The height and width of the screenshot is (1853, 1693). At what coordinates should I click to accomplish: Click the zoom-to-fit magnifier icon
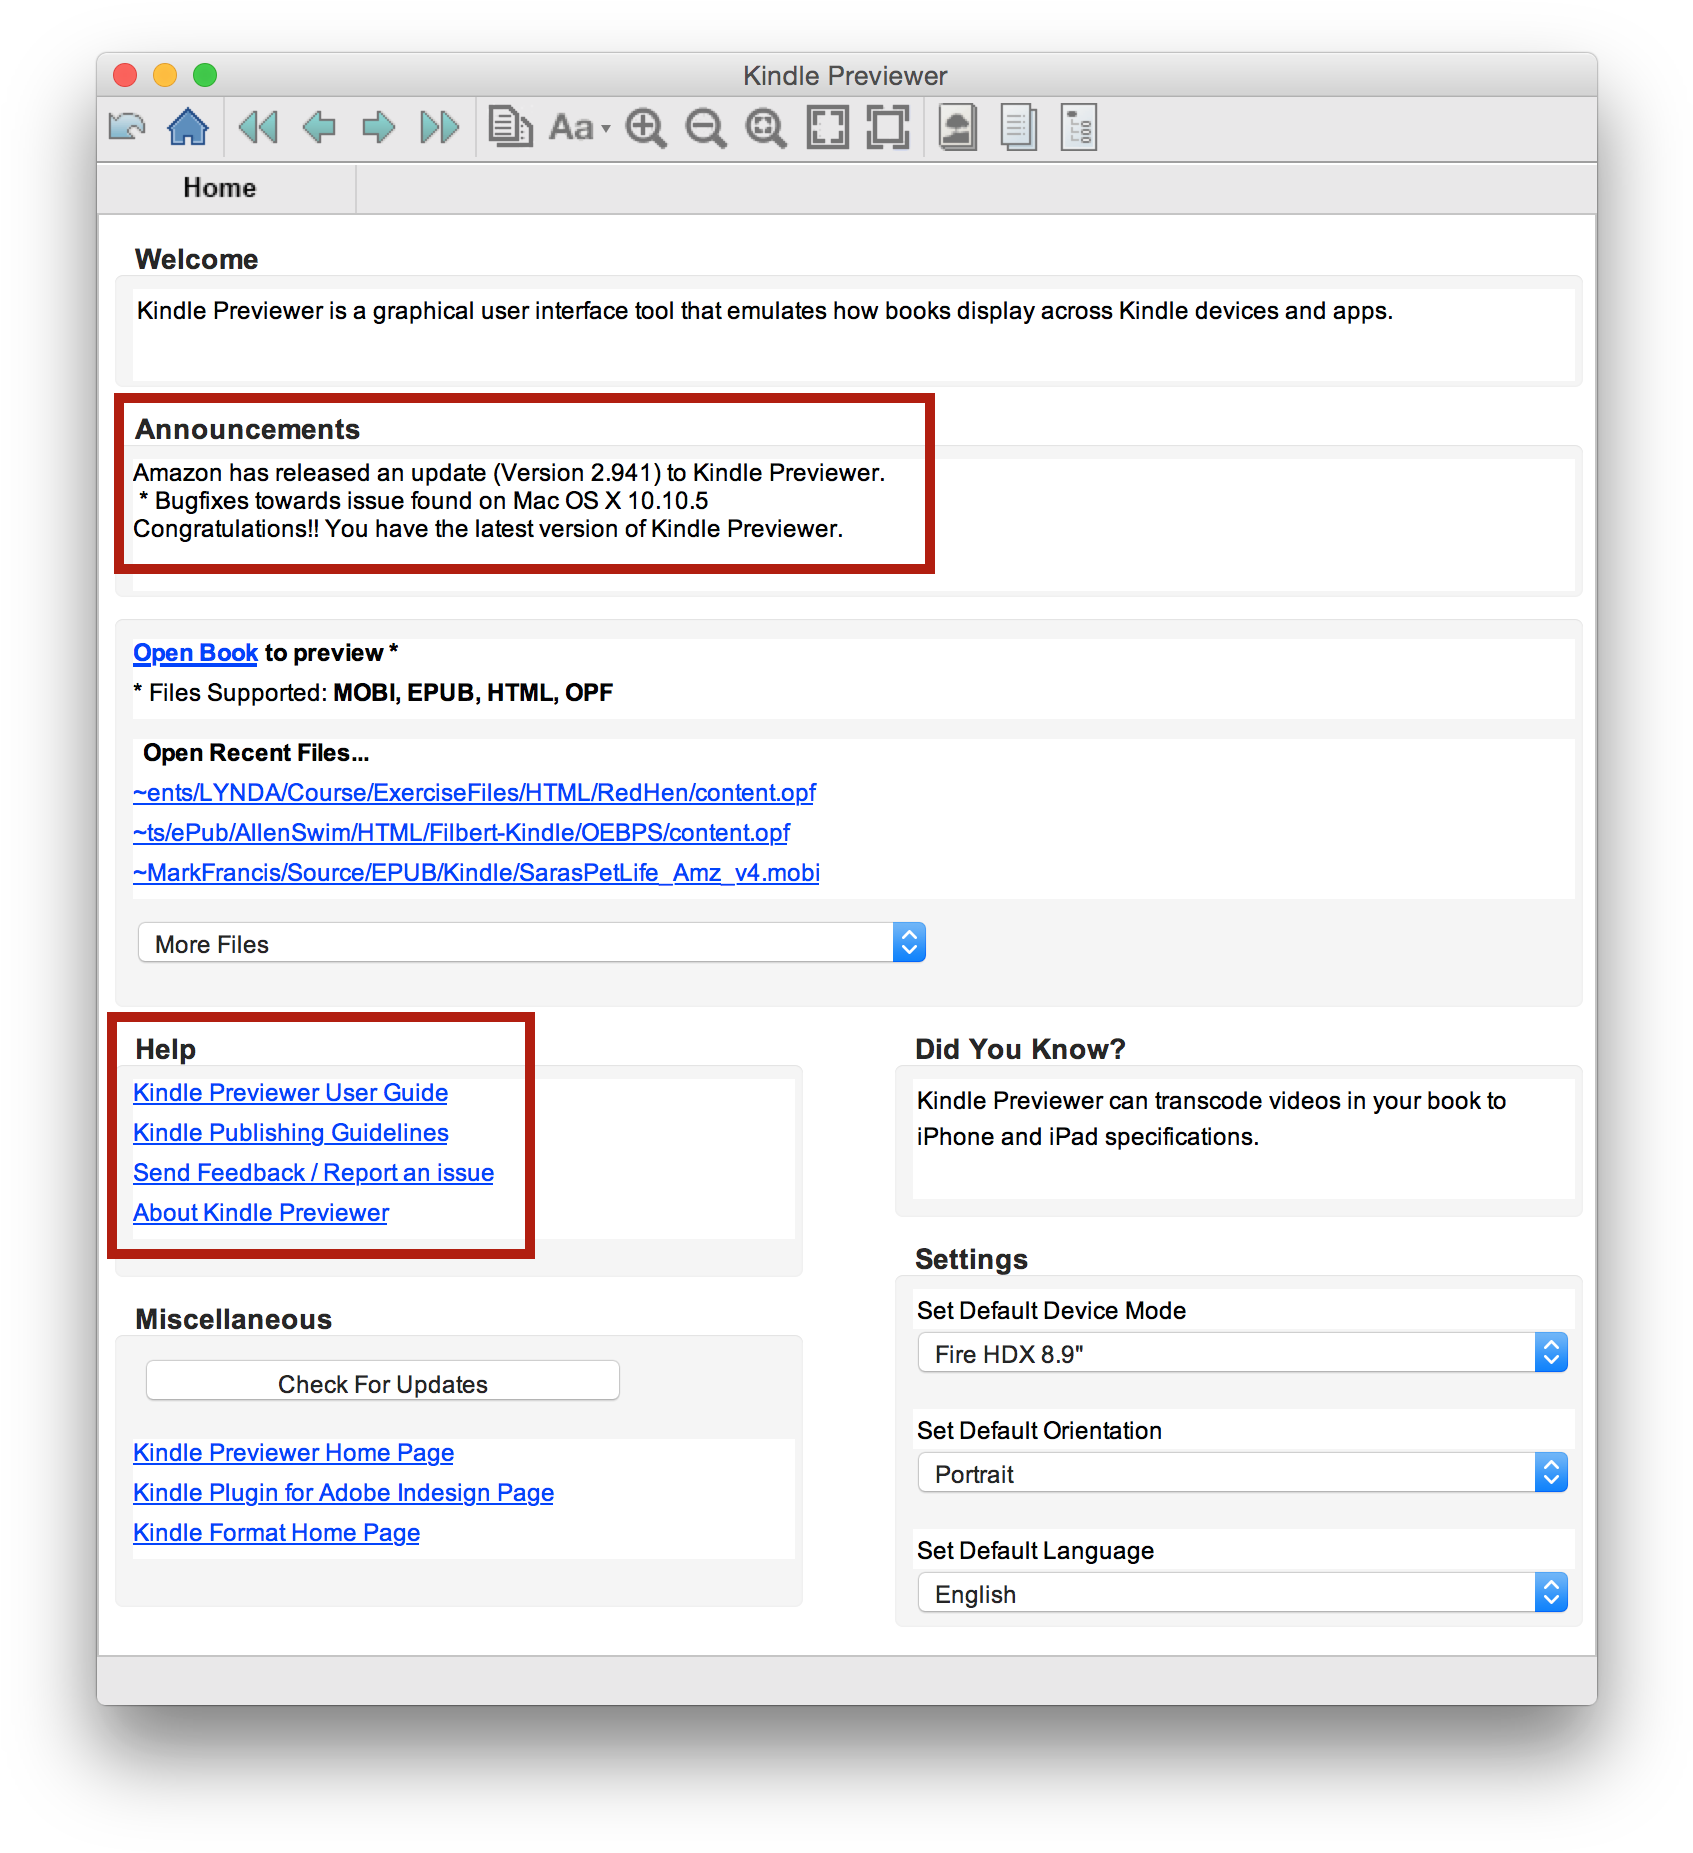(766, 128)
